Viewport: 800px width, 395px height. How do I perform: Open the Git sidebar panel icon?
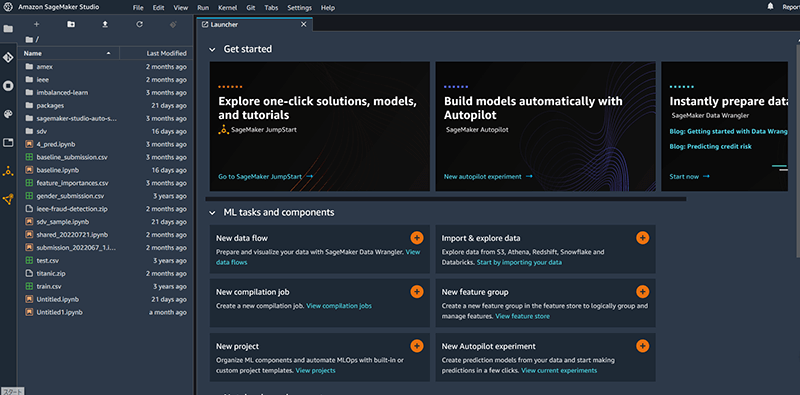tap(8, 57)
